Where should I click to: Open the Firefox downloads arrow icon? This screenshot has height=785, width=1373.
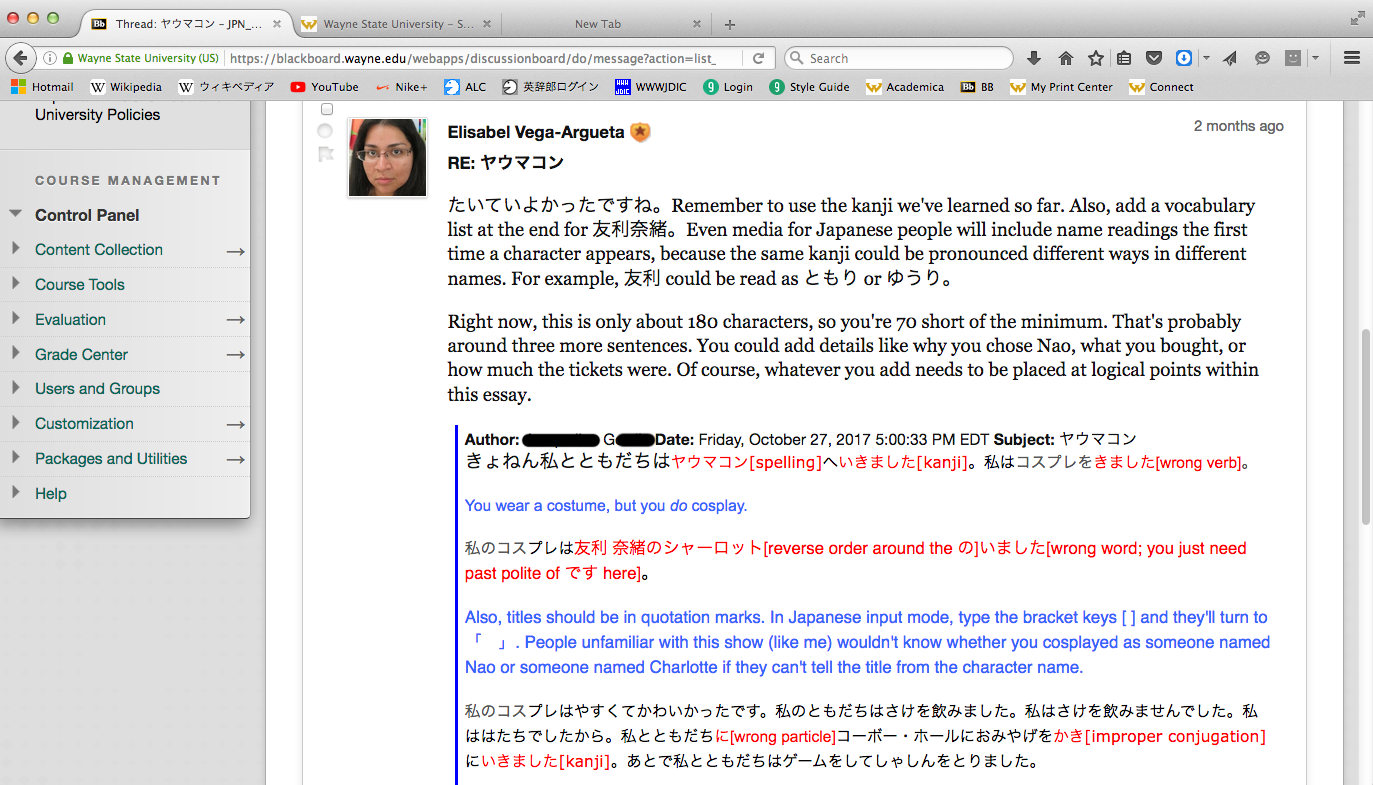[x=1035, y=58]
